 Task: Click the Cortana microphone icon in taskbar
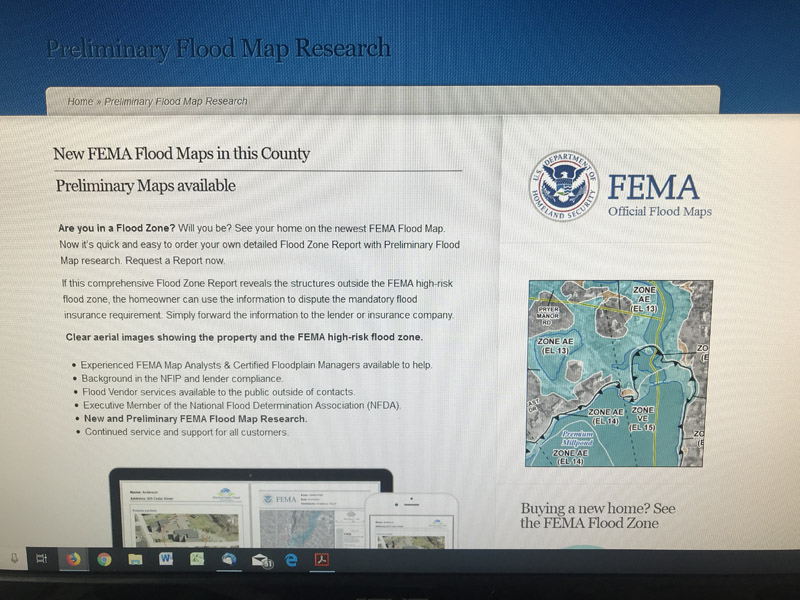click(x=14, y=558)
